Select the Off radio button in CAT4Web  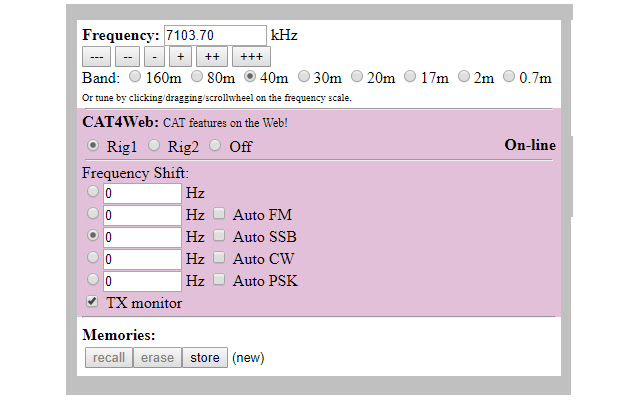215,145
